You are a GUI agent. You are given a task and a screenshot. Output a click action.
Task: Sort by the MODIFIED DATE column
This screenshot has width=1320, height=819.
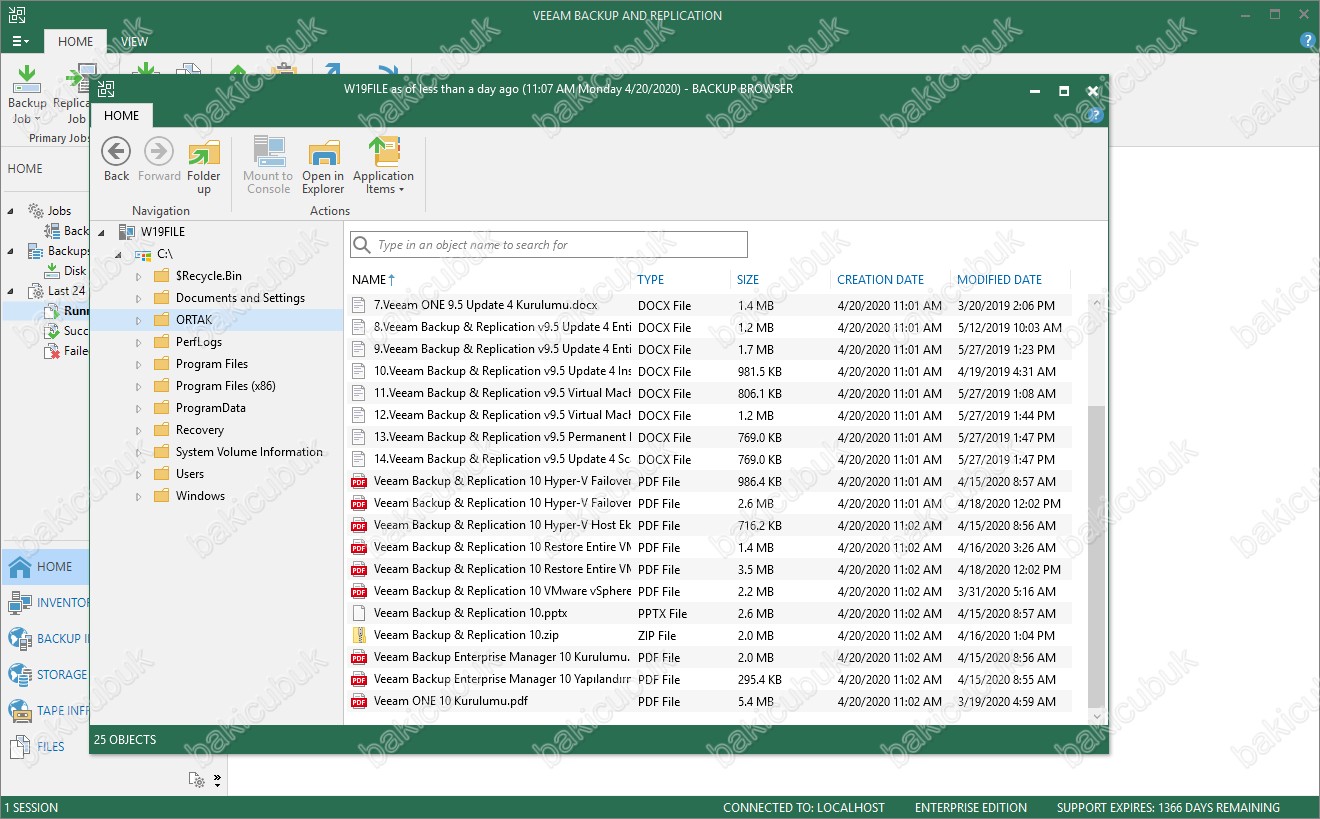(x=1000, y=280)
